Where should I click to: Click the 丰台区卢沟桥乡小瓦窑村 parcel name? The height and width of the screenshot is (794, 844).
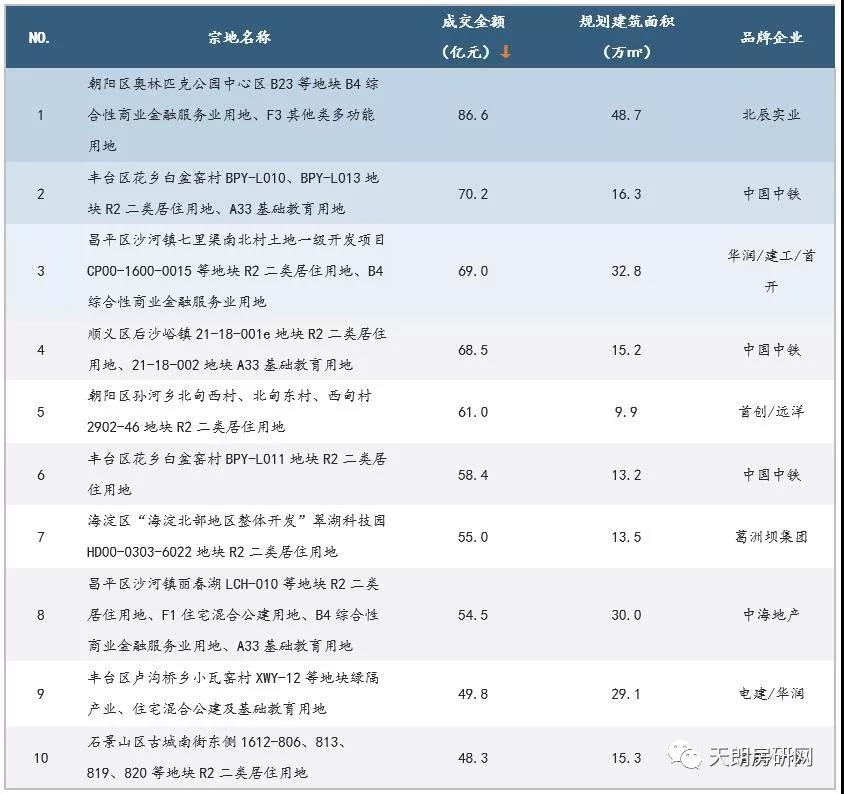click(x=233, y=693)
